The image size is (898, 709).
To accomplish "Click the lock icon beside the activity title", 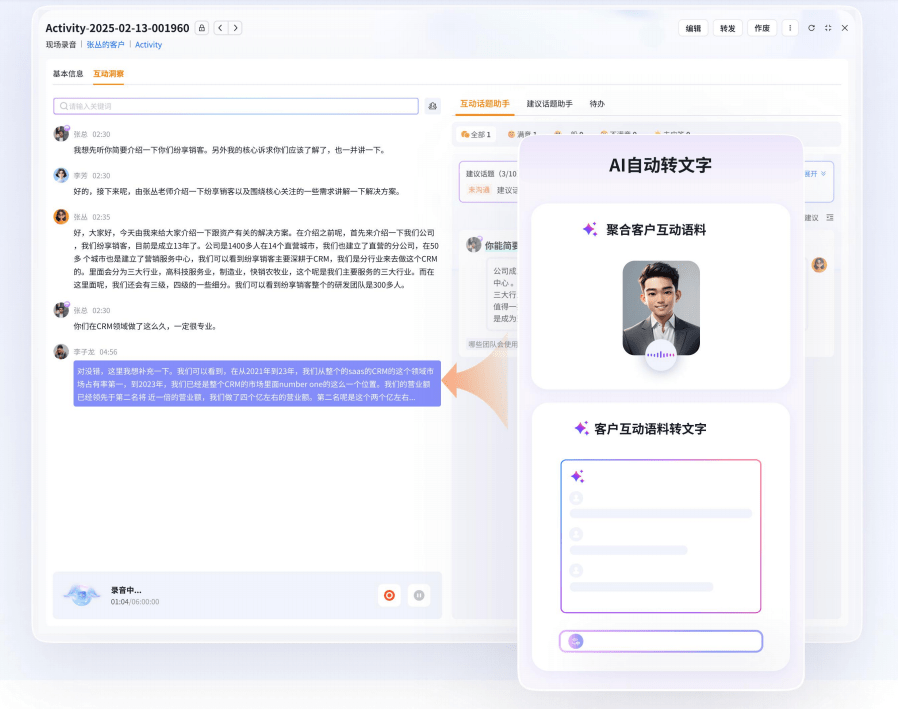I will (x=202, y=28).
